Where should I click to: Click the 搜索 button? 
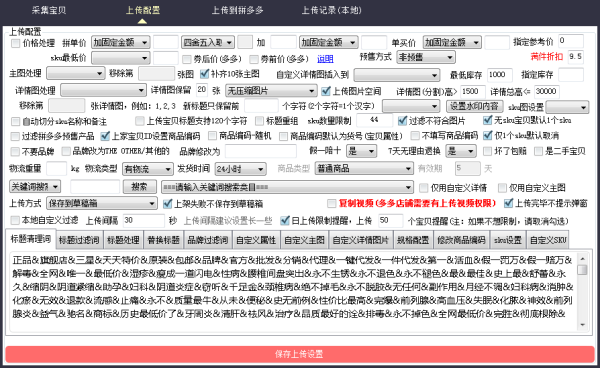139,187
